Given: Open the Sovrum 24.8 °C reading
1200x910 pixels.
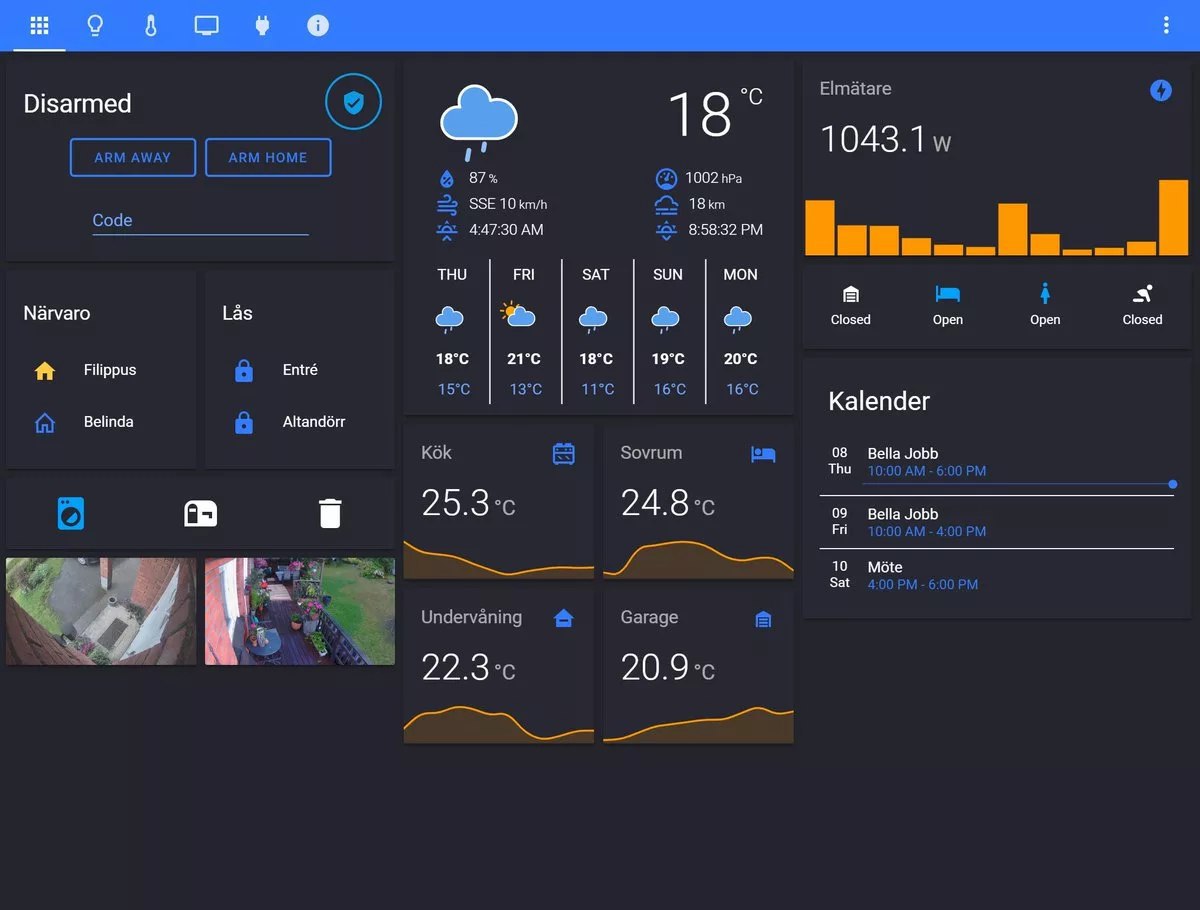Looking at the screenshot, I should coord(667,503).
